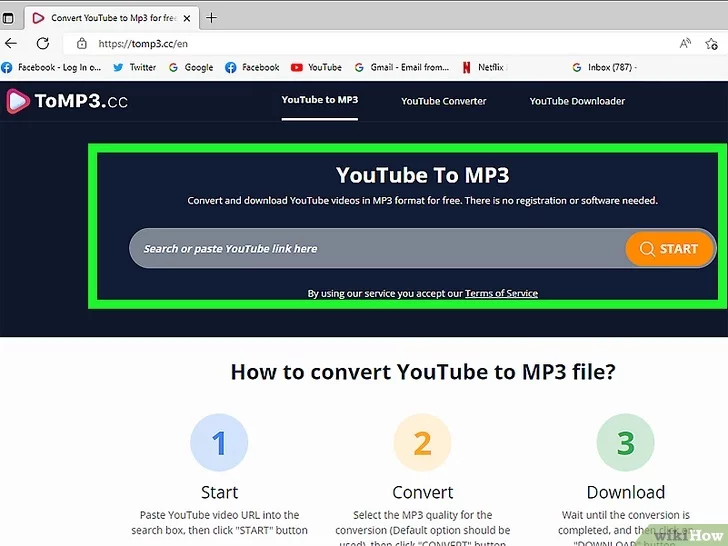
Task: Click the step 1 Start circle icon
Action: 219,442
